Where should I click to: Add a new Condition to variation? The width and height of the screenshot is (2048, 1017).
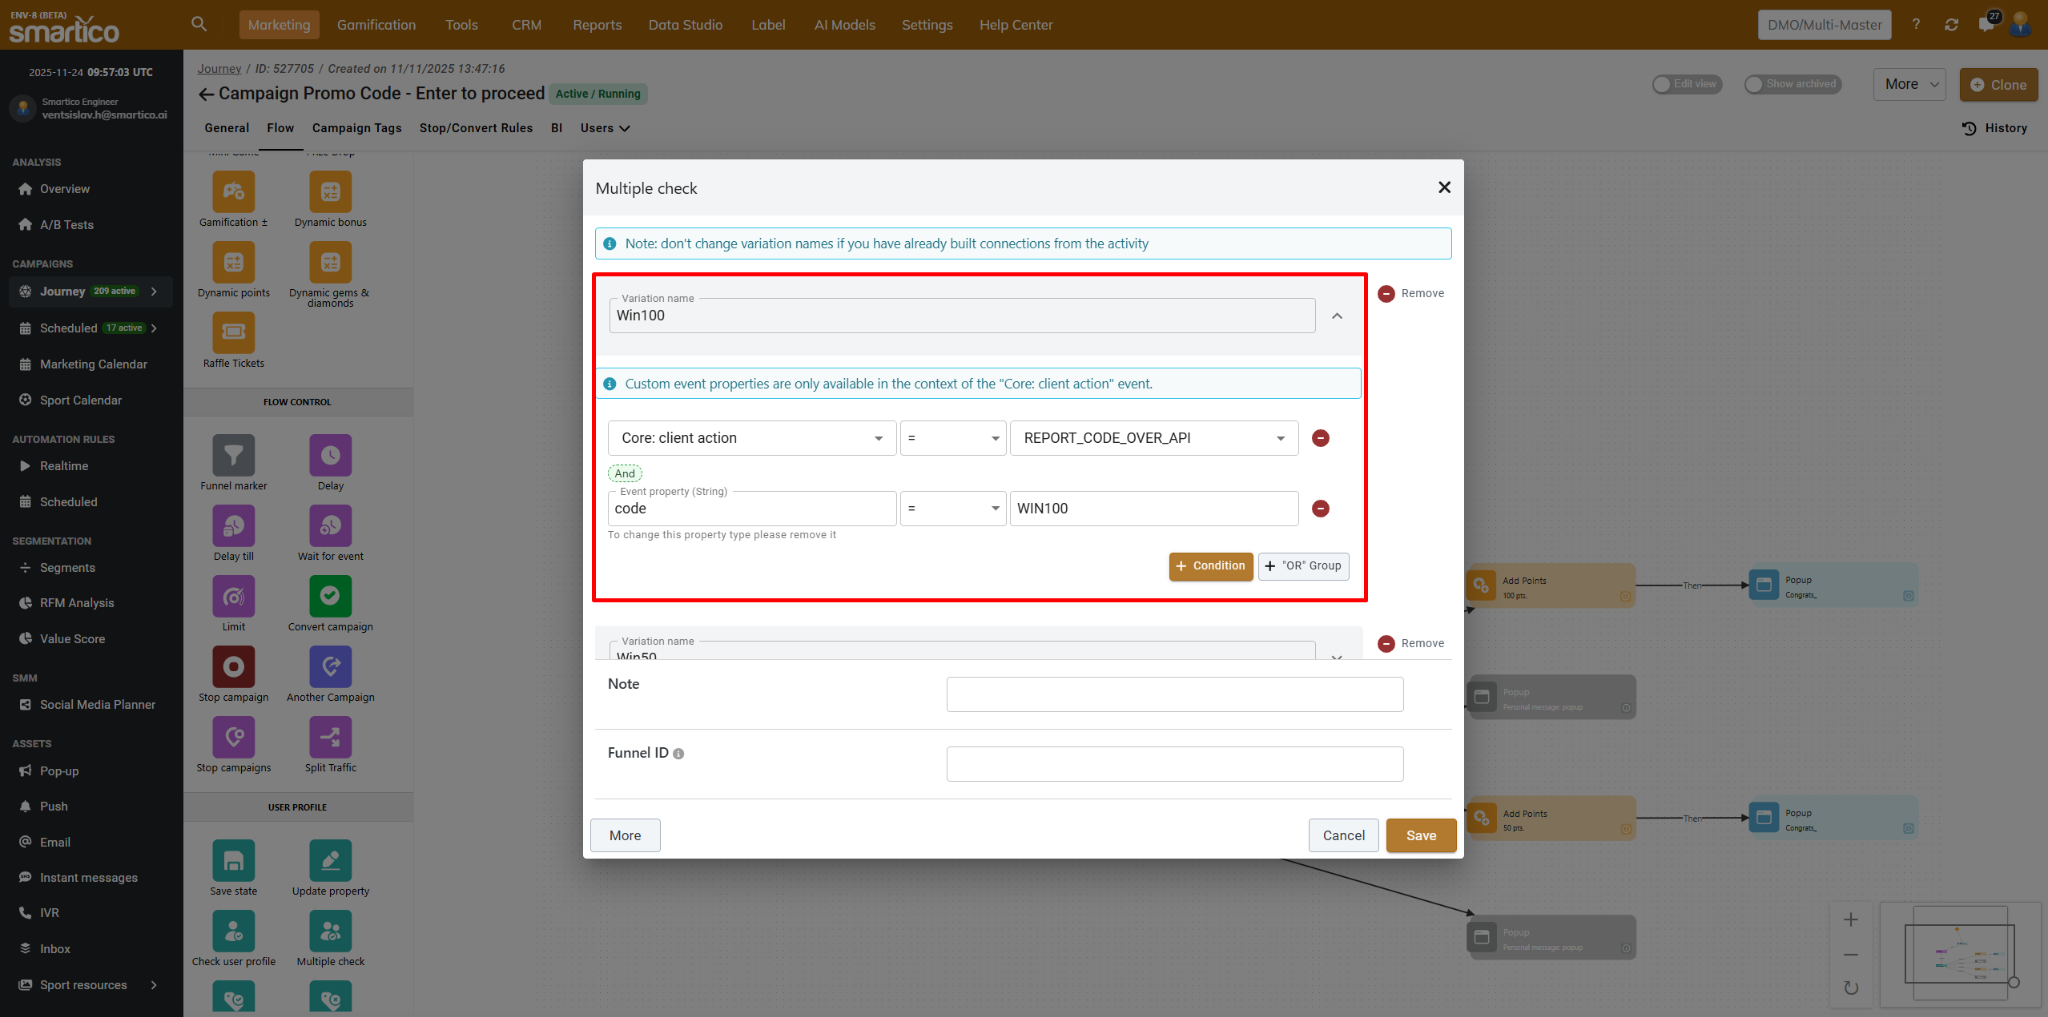coord(1210,566)
